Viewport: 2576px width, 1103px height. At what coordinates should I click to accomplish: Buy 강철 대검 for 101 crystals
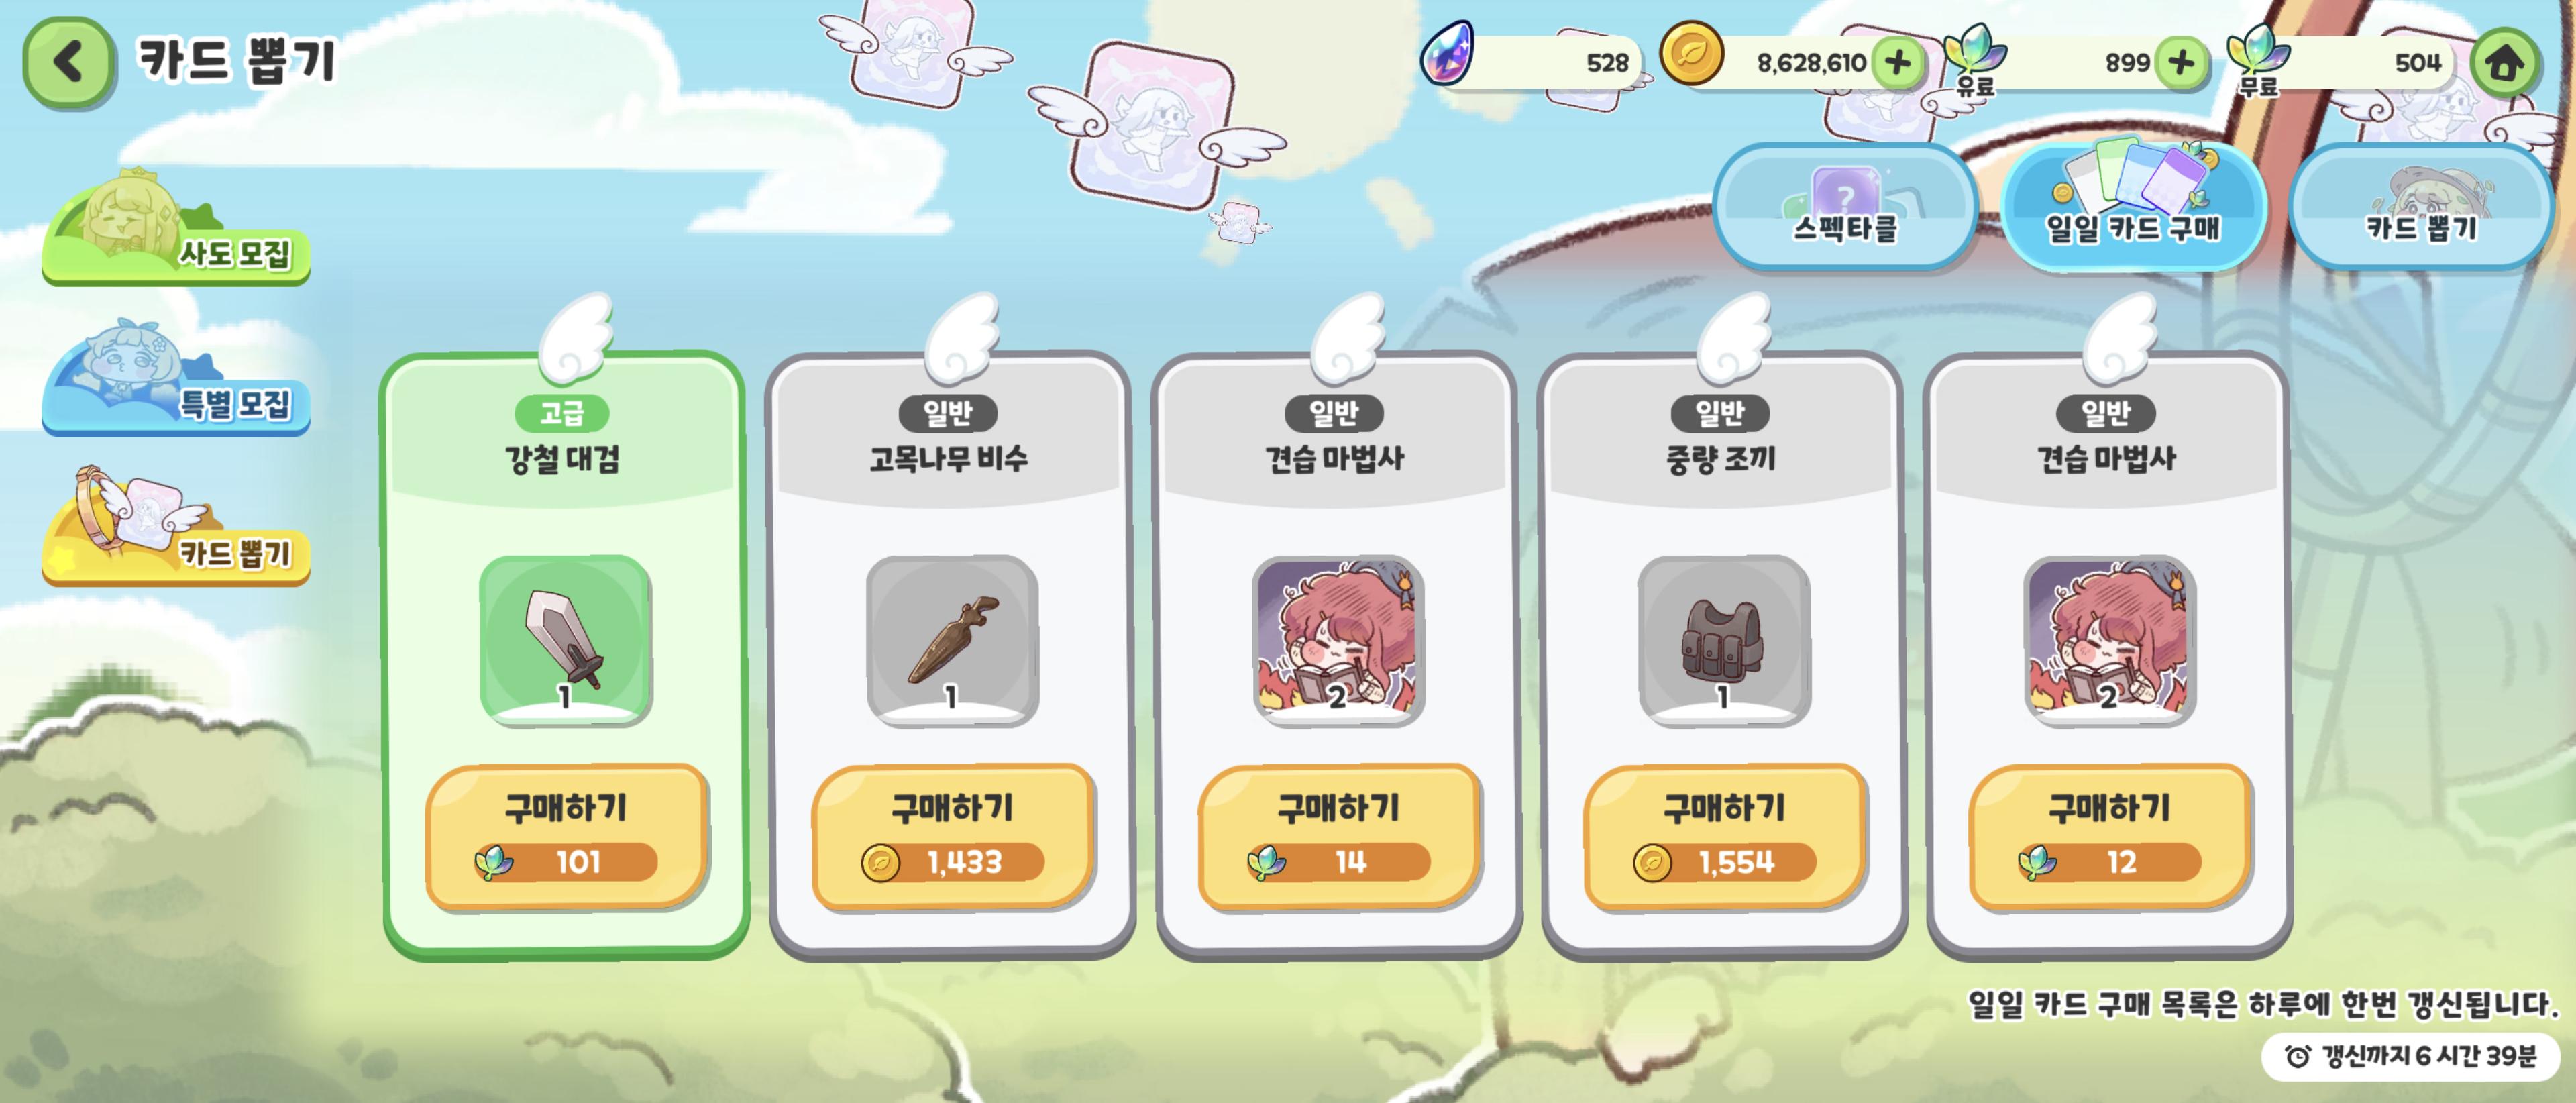(x=567, y=836)
